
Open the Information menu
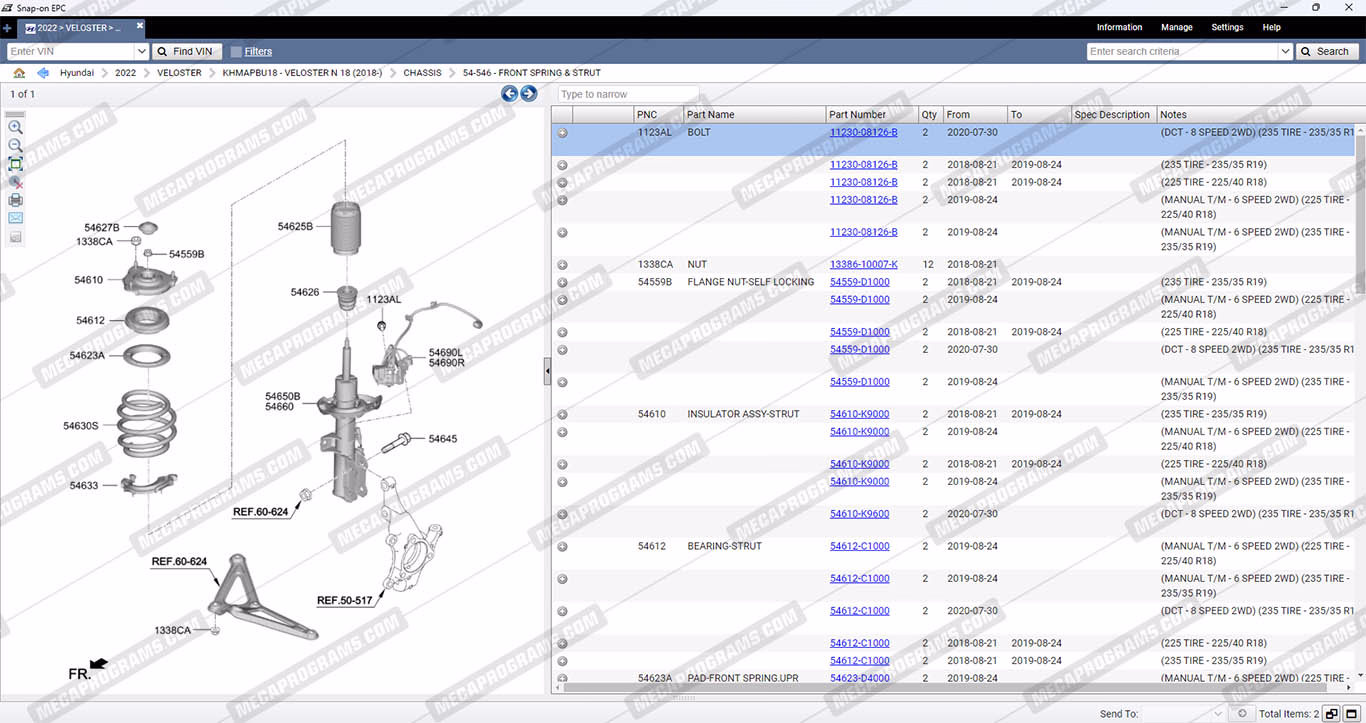point(1119,28)
